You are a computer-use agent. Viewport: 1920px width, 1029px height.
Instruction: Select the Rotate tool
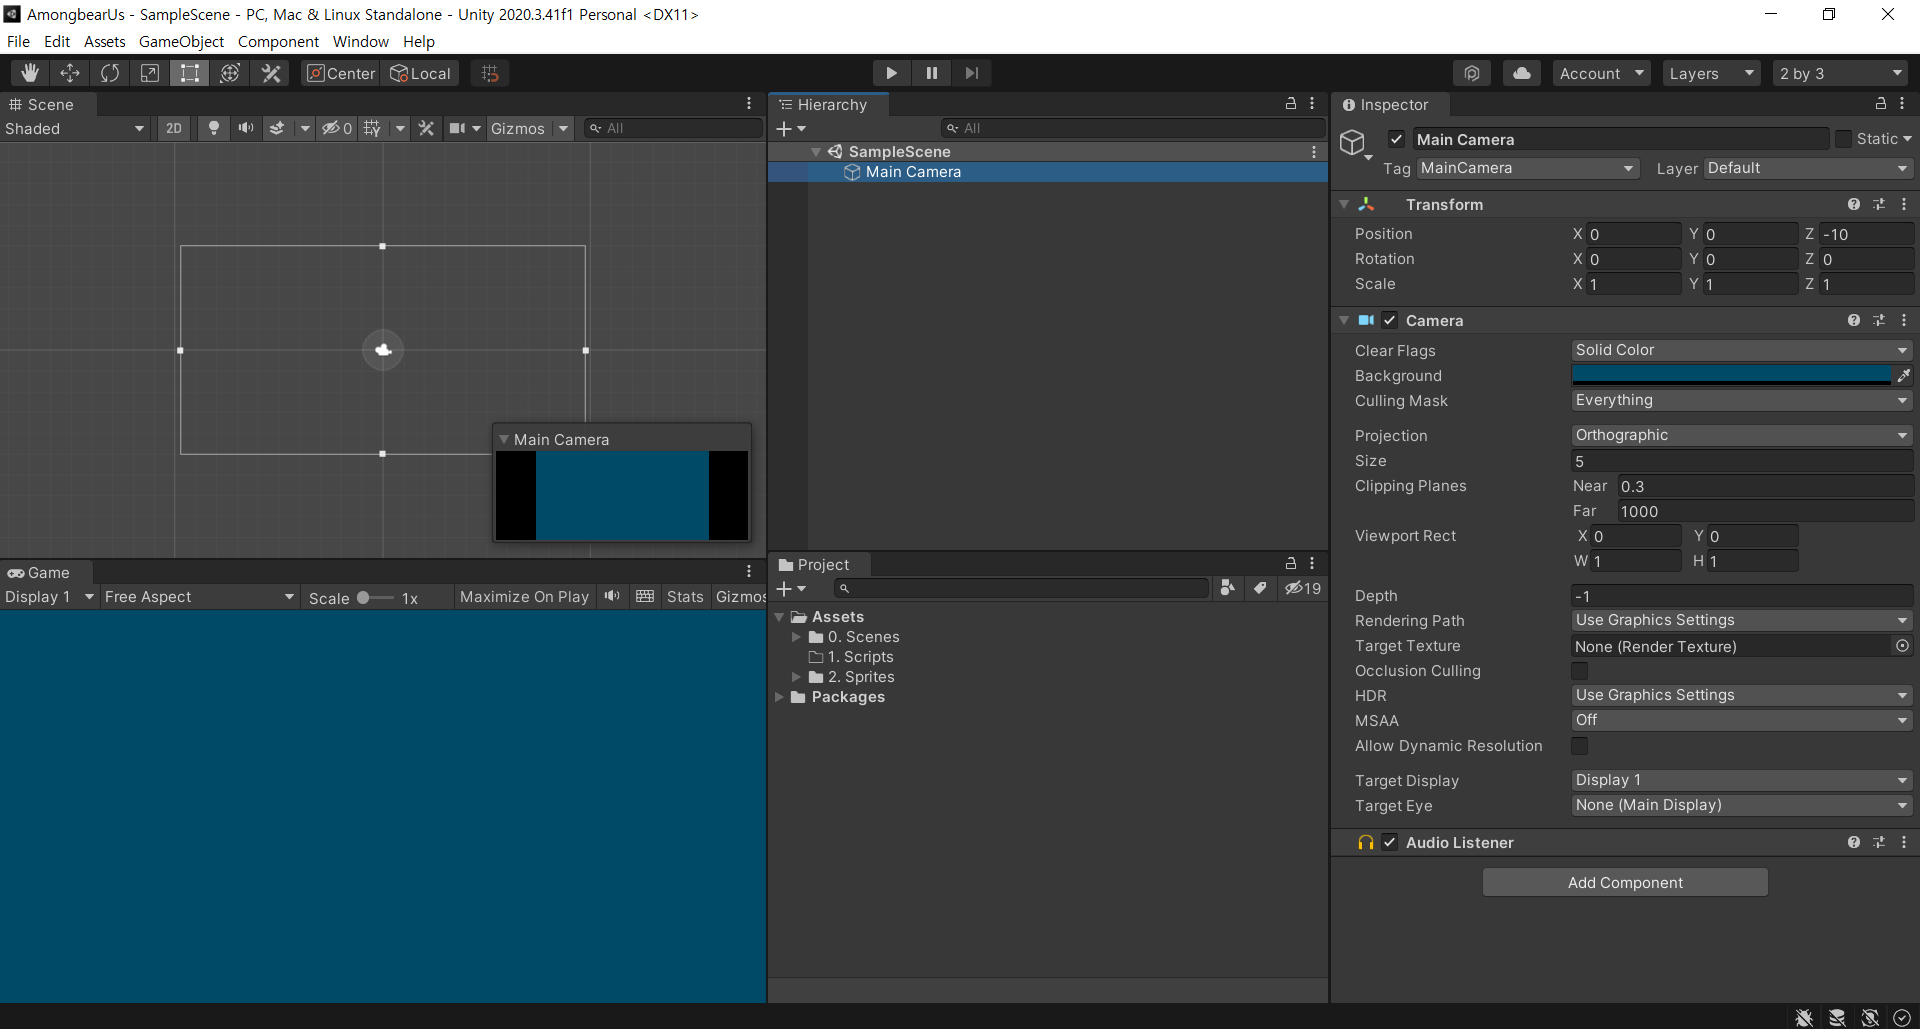click(110, 73)
